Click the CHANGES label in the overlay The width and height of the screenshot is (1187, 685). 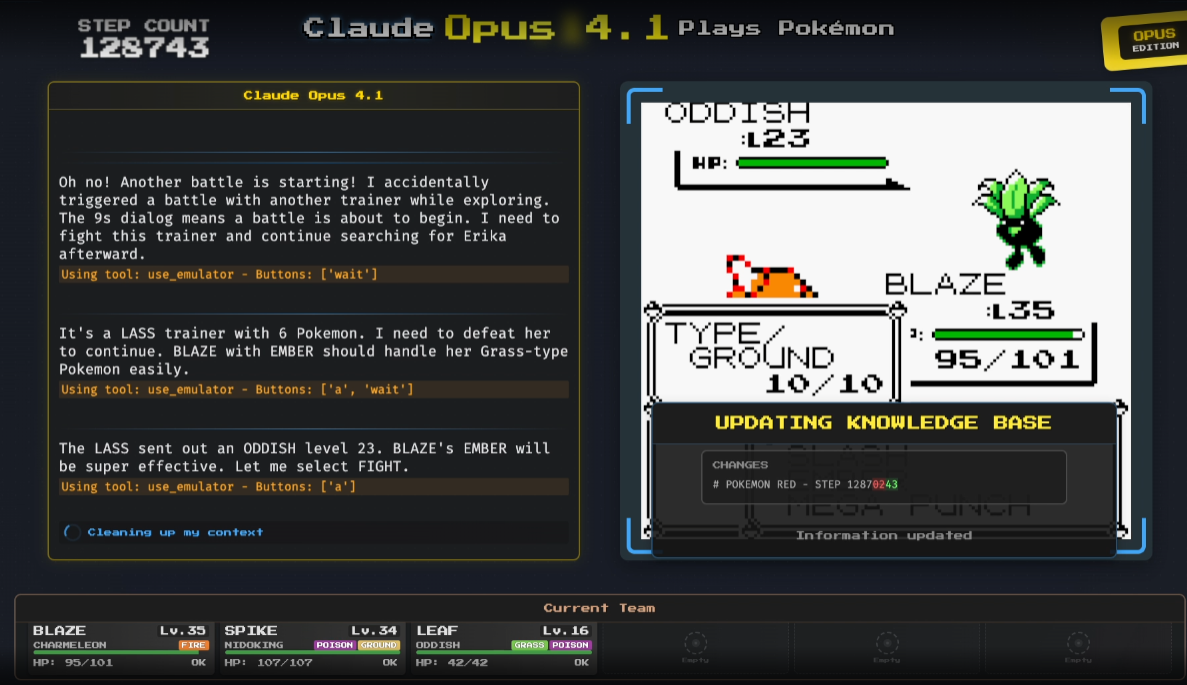click(740, 465)
